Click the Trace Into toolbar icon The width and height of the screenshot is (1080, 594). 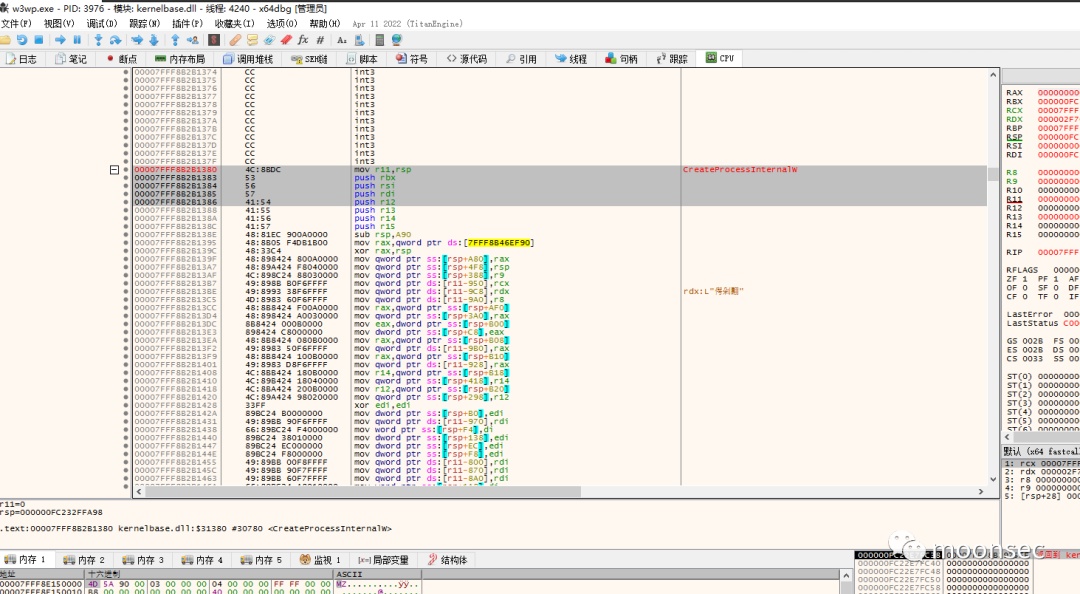coord(136,41)
